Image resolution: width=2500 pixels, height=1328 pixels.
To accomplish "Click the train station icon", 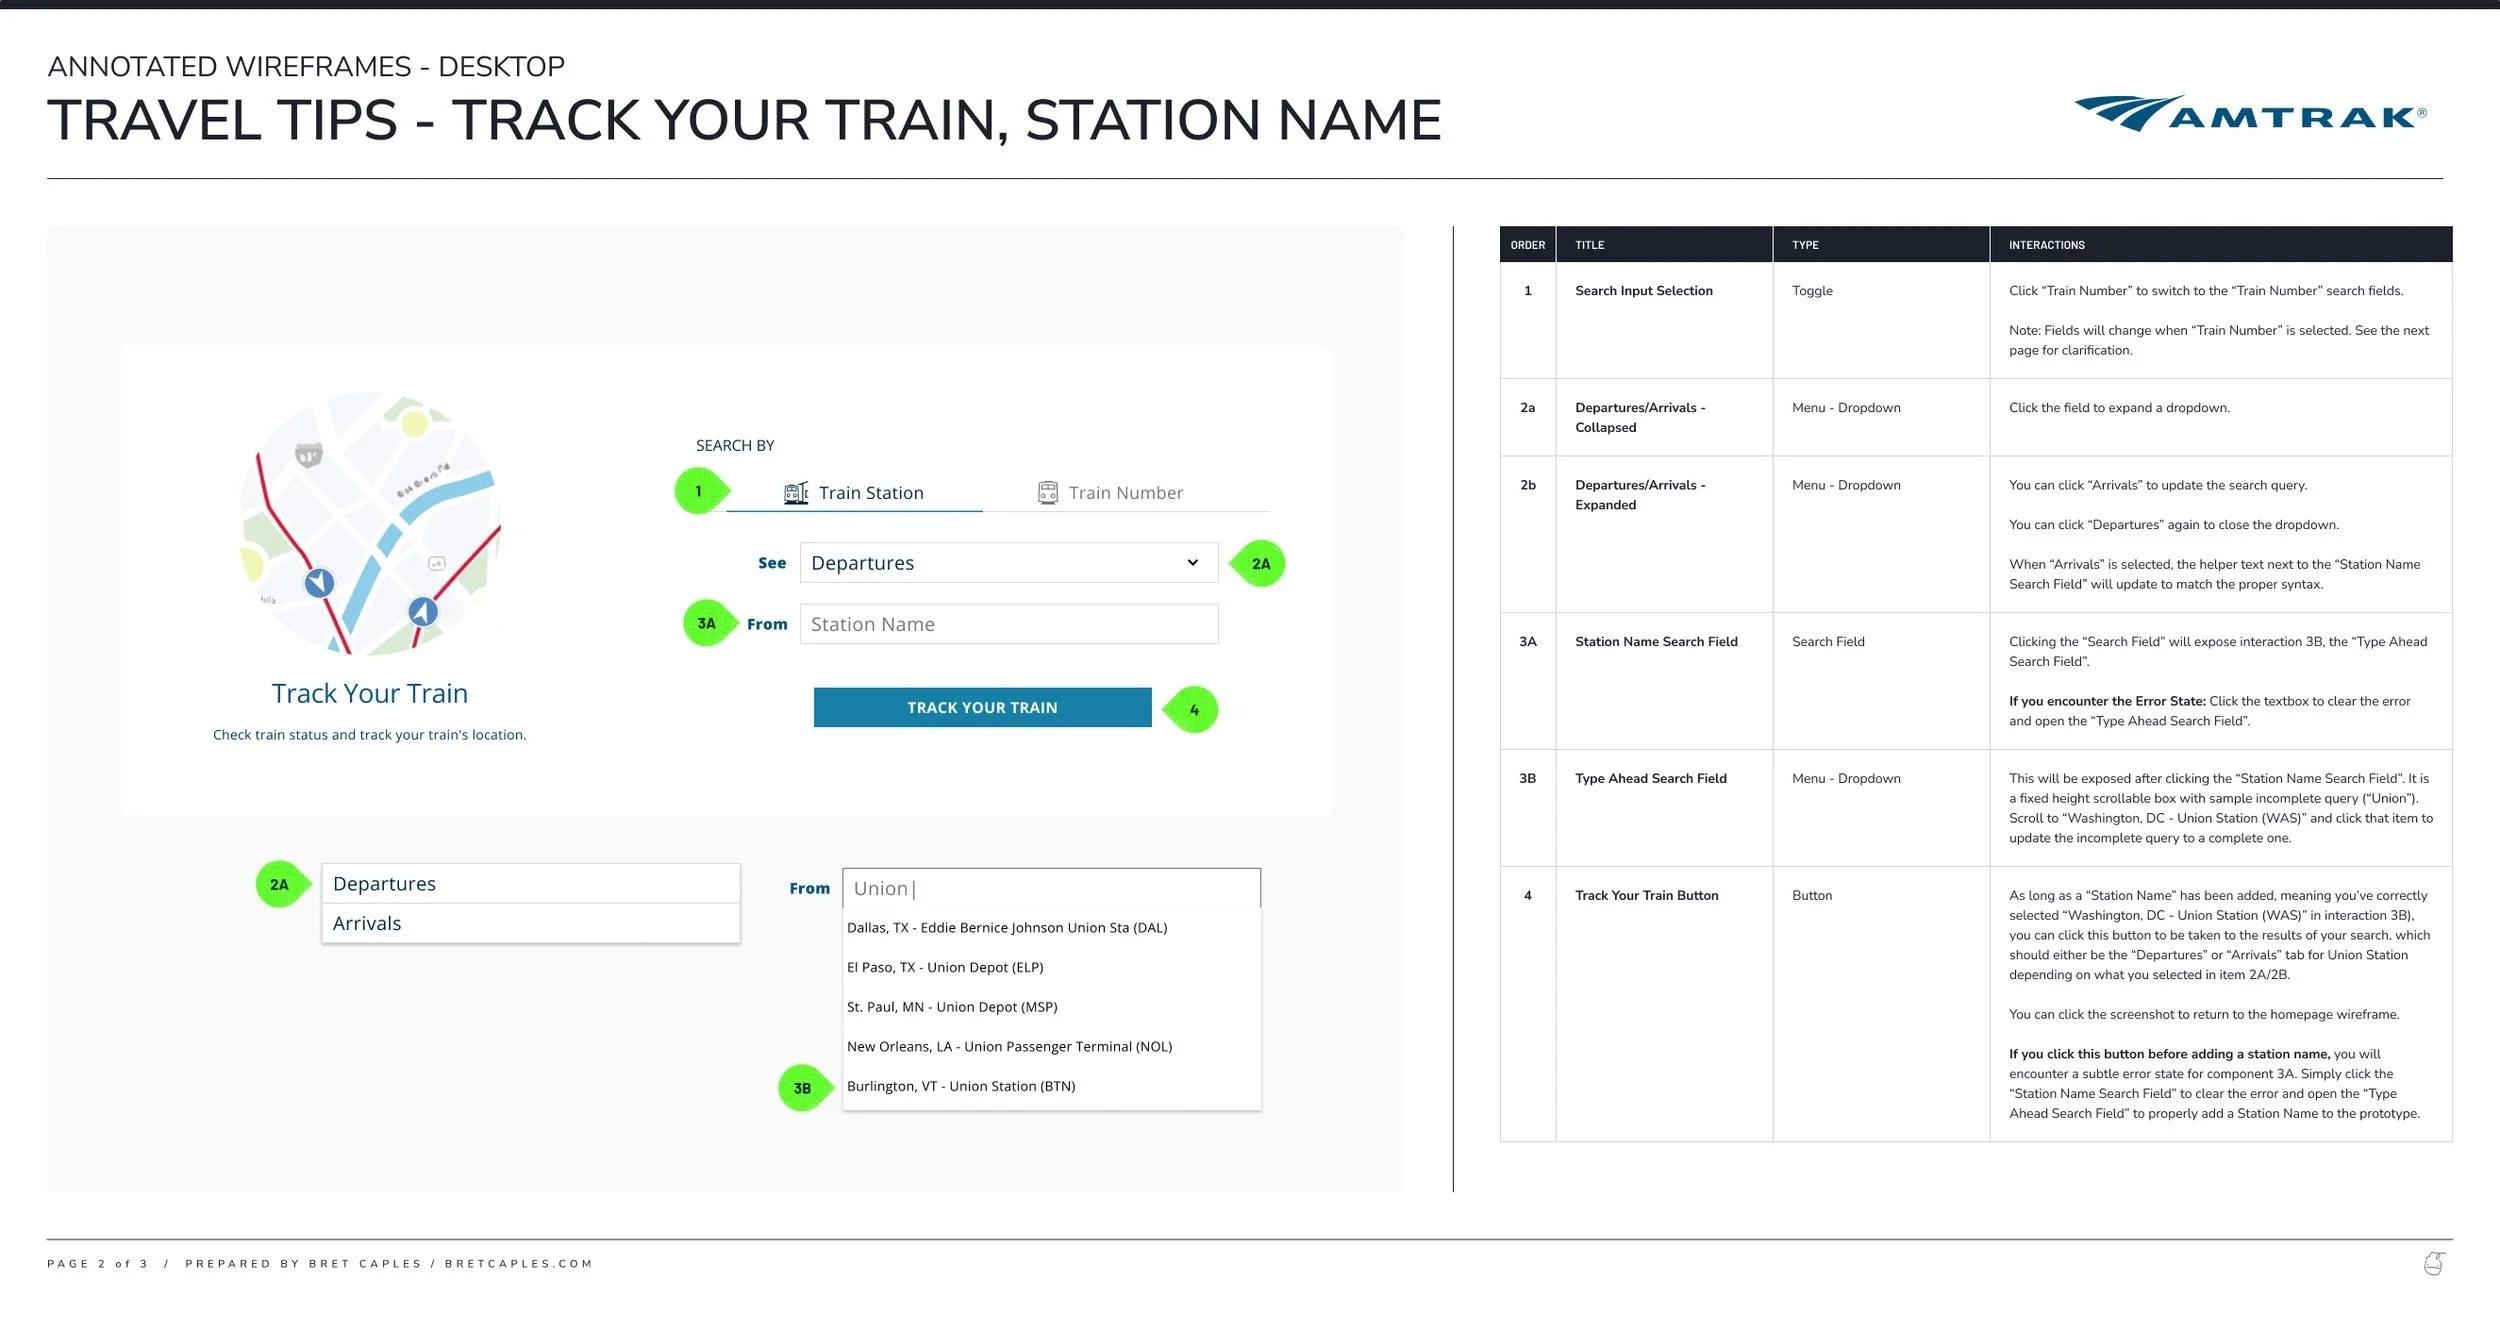I will click(796, 493).
